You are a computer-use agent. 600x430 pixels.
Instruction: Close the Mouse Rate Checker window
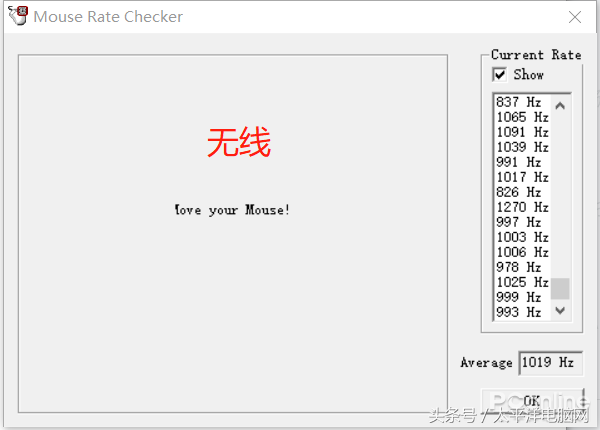tap(575, 17)
